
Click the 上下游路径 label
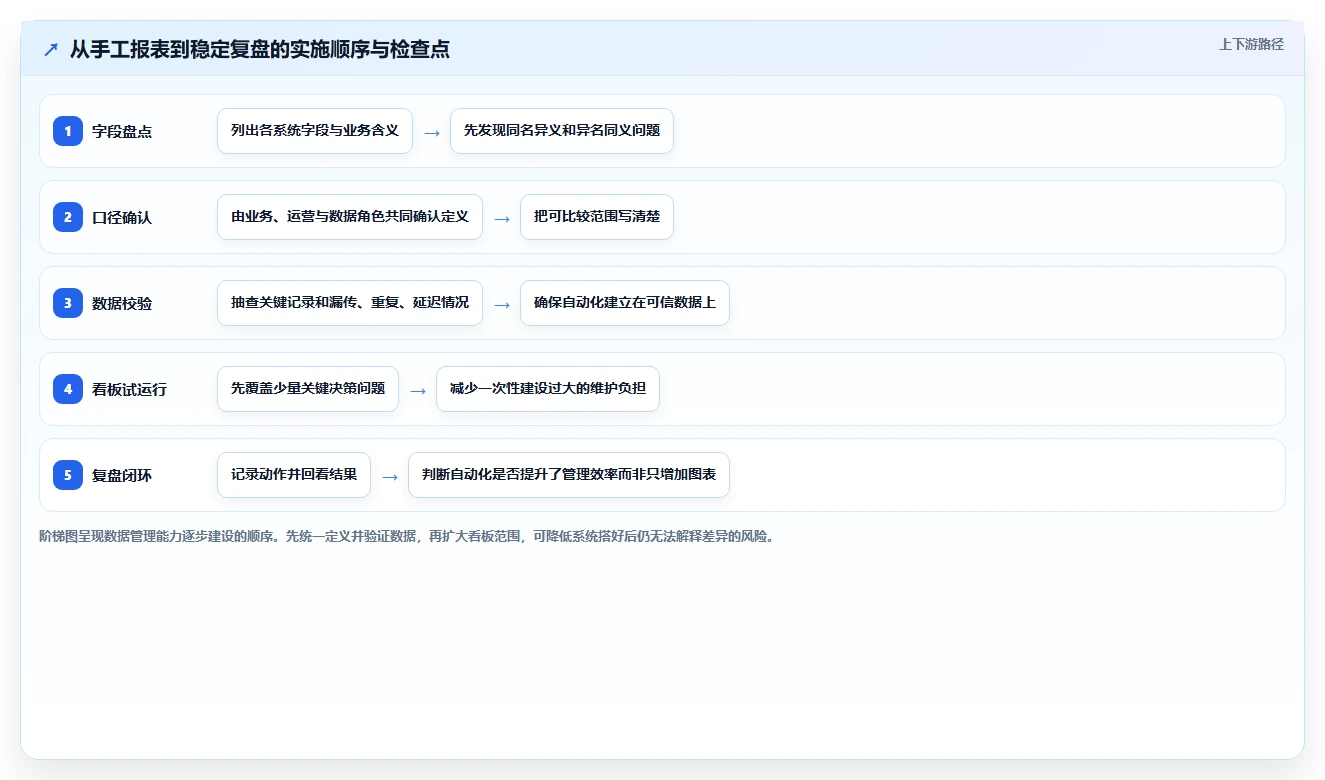pyautogui.click(x=1251, y=44)
